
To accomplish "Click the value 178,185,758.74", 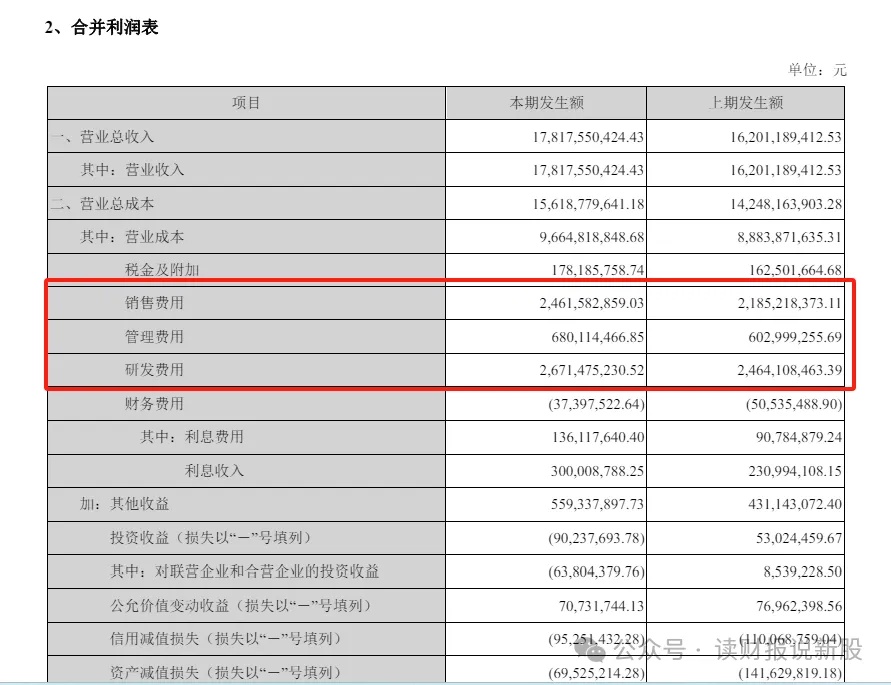I will point(598,270).
